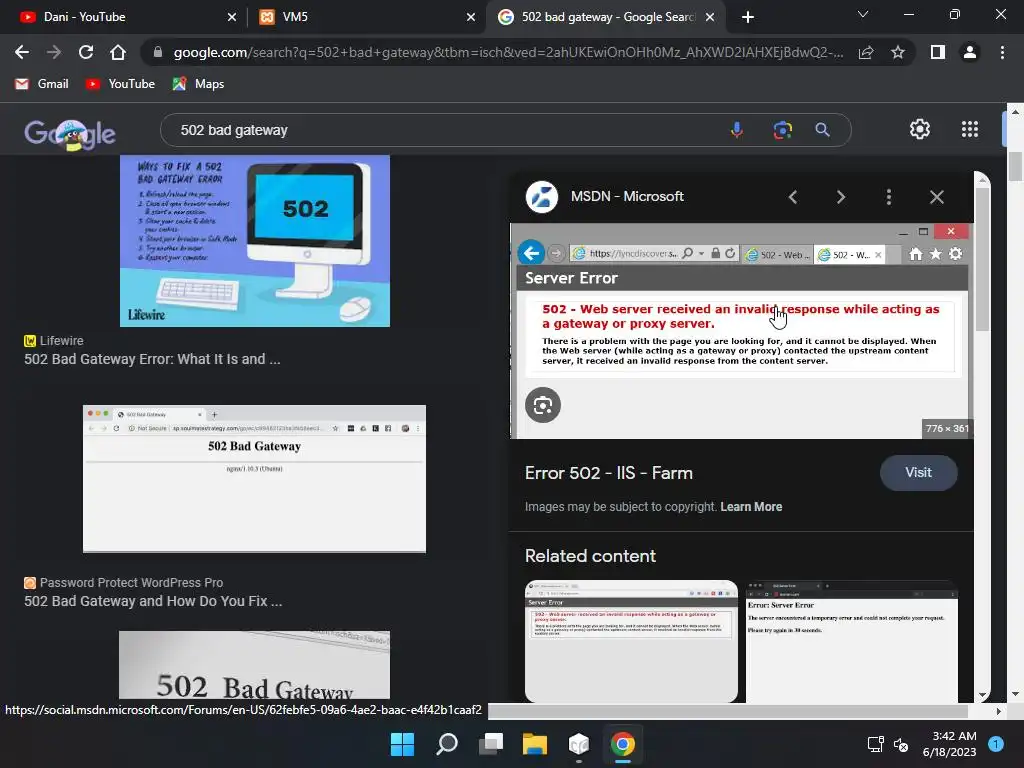This screenshot has width=1024, height=768.
Task: Open the Lifewire 502 computer image
Action: point(255,240)
